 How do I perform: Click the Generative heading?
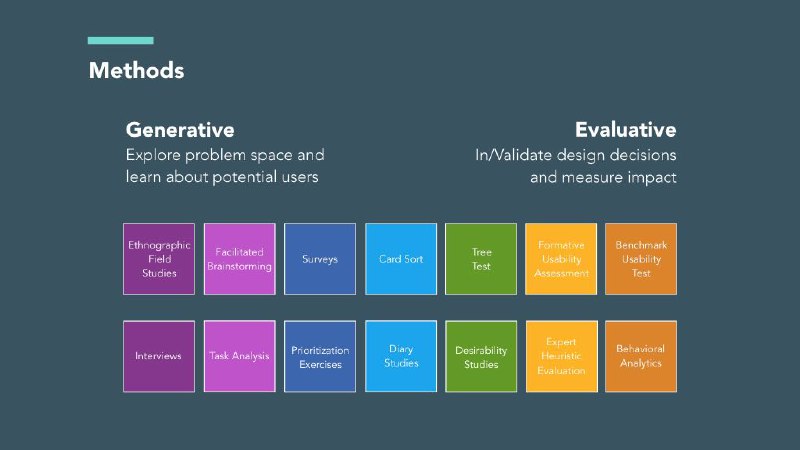tap(180, 130)
